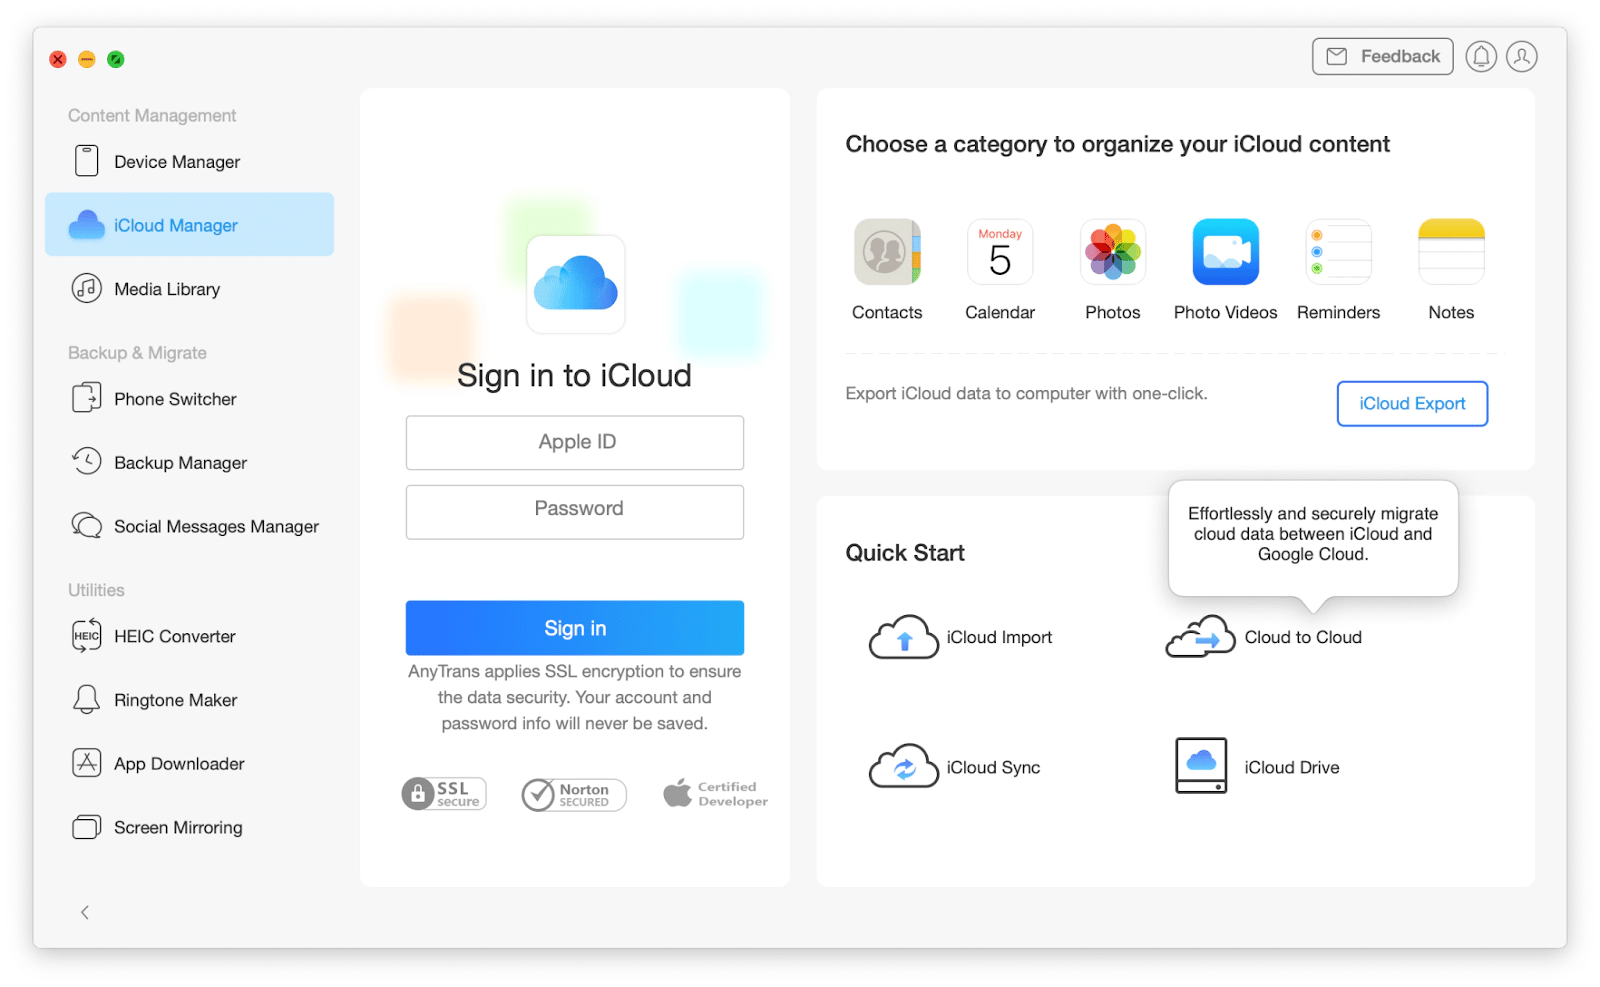This screenshot has width=1600, height=987.
Task: Select iCloud Manager in sidebar
Action: click(189, 225)
